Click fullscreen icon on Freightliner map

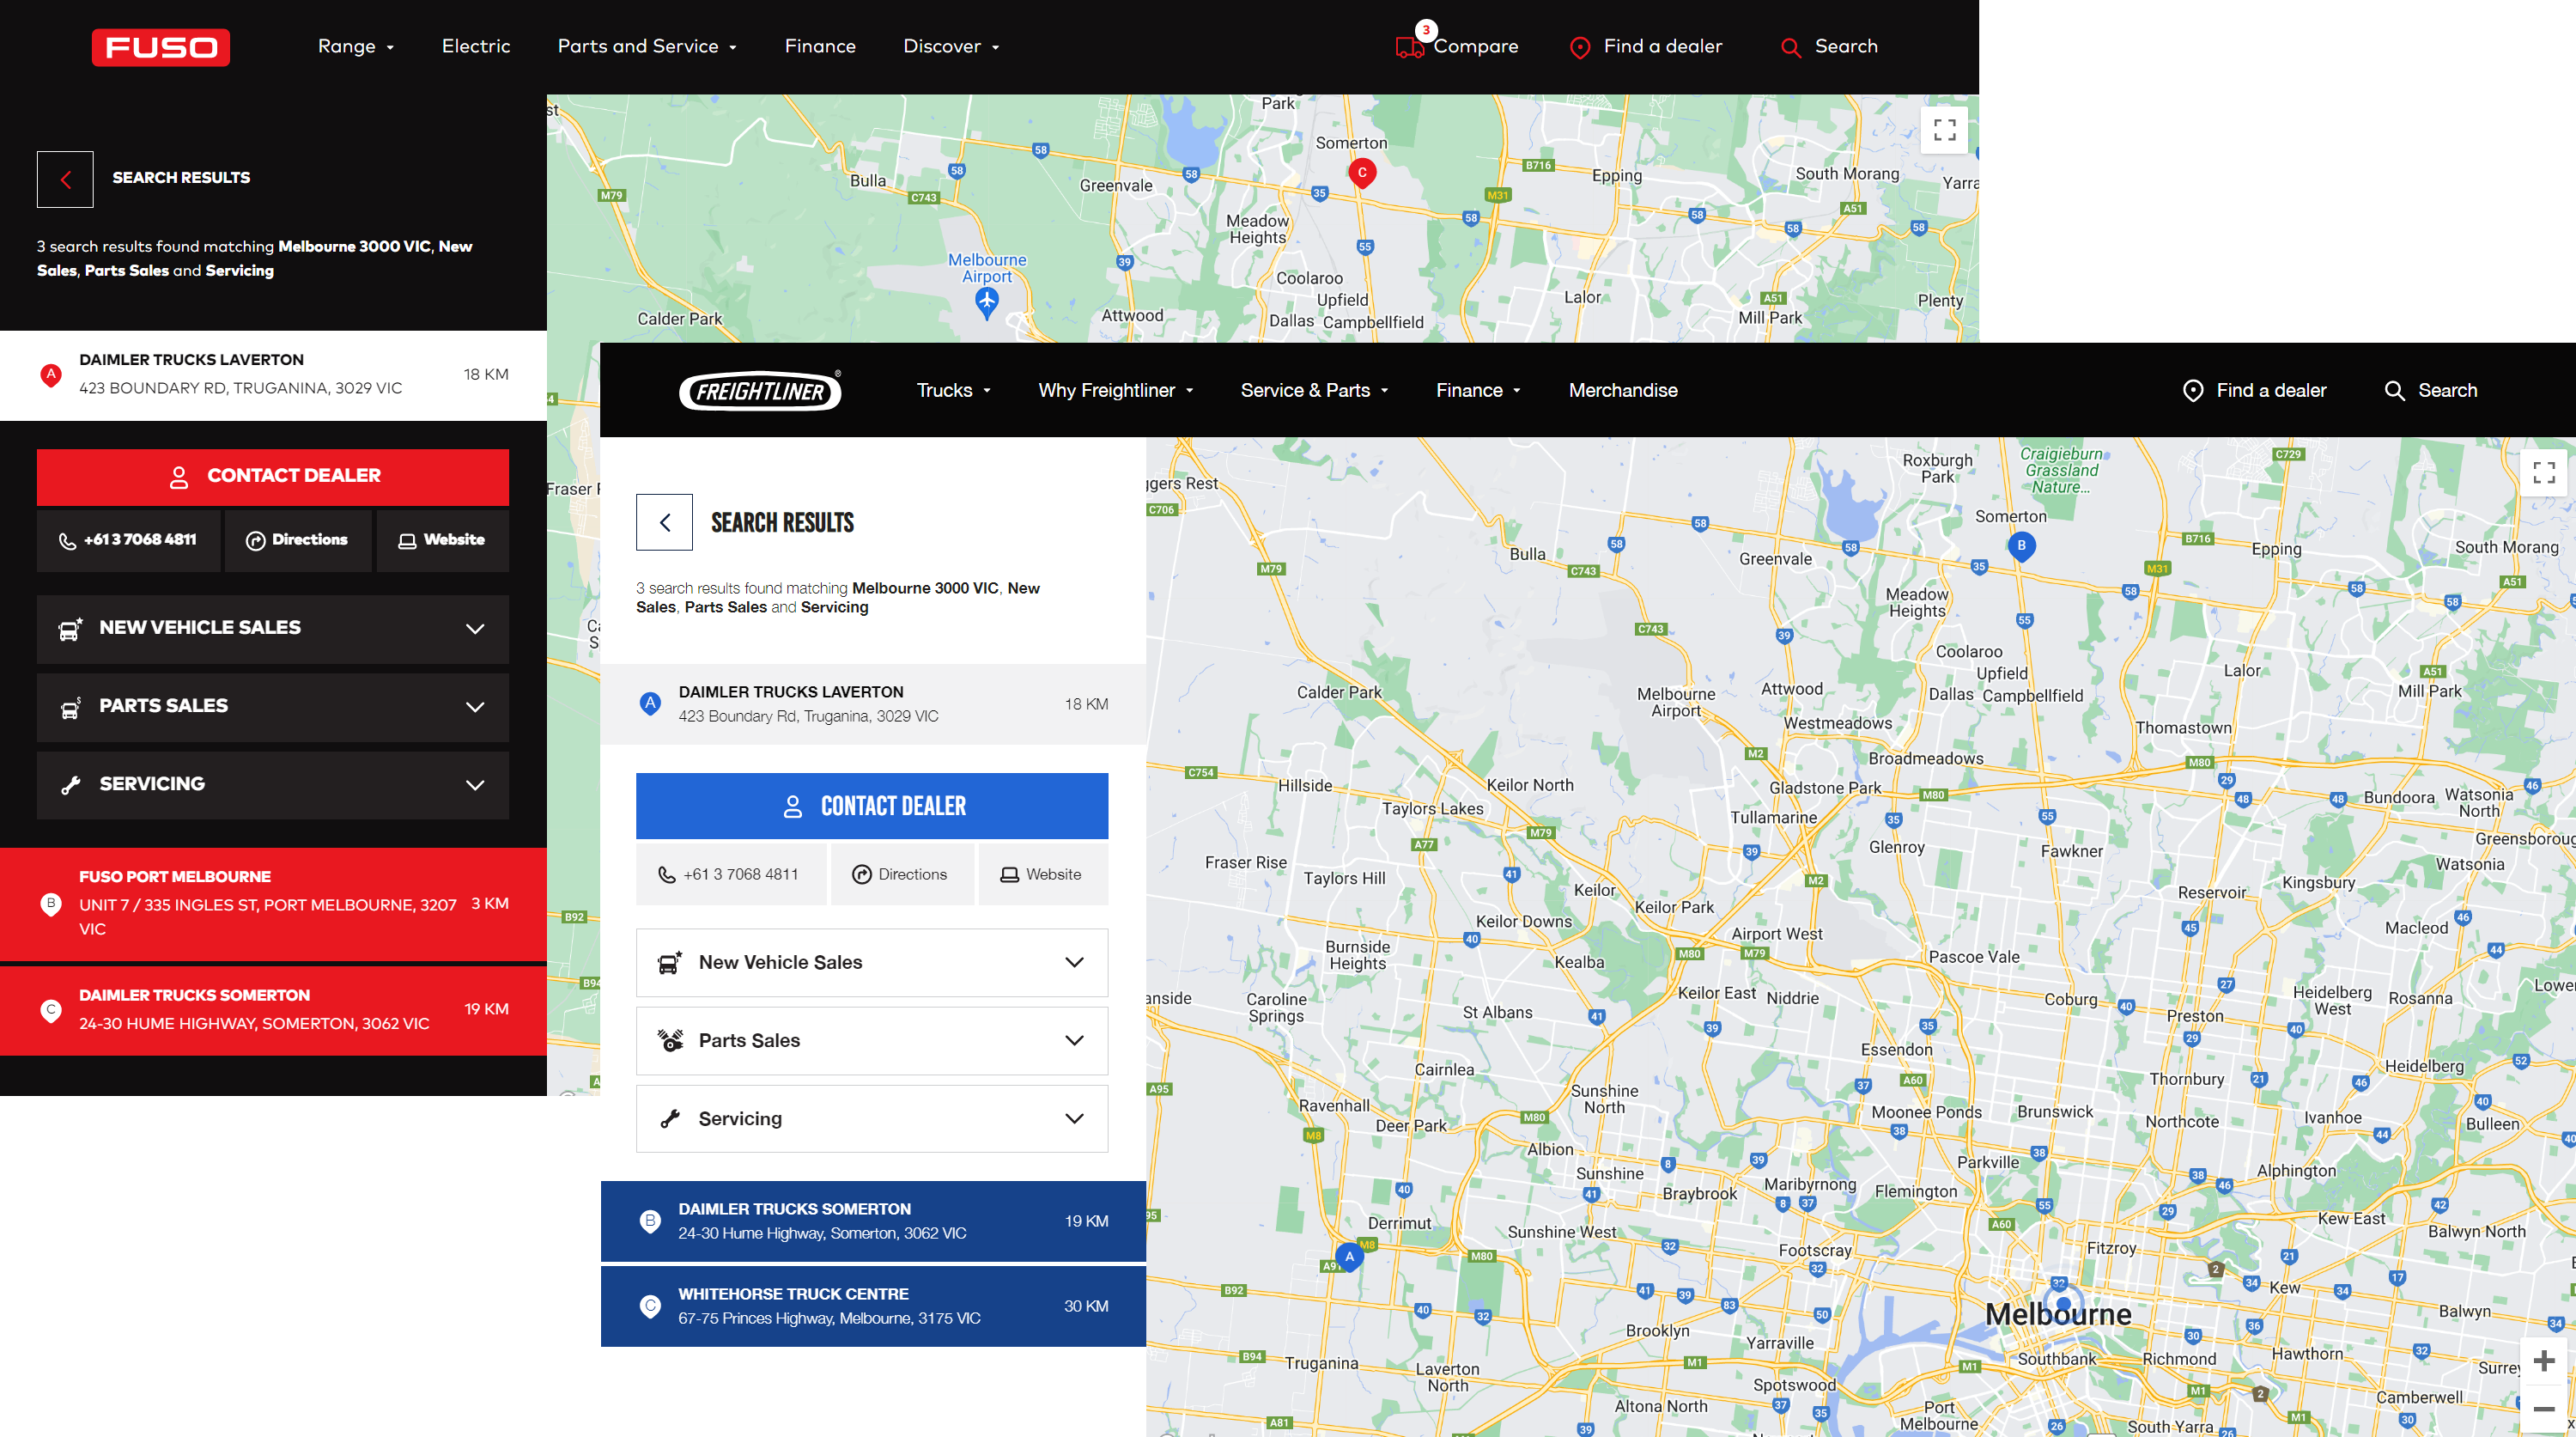[x=2543, y=471]
